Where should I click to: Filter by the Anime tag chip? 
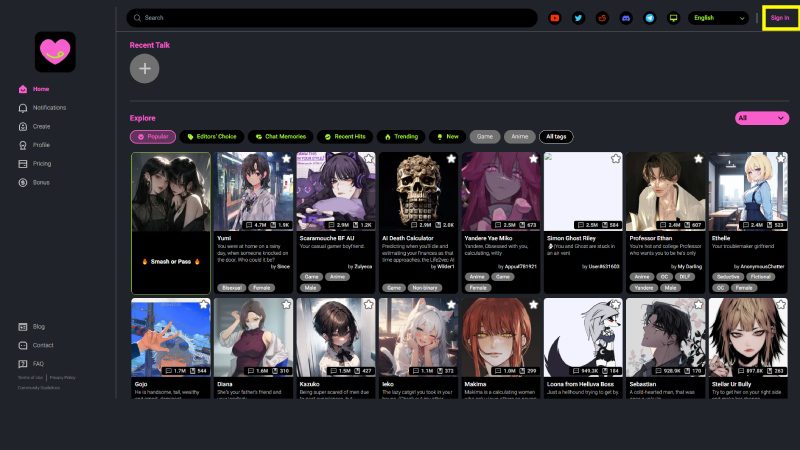pyautogui.click(x=519, y=137)
